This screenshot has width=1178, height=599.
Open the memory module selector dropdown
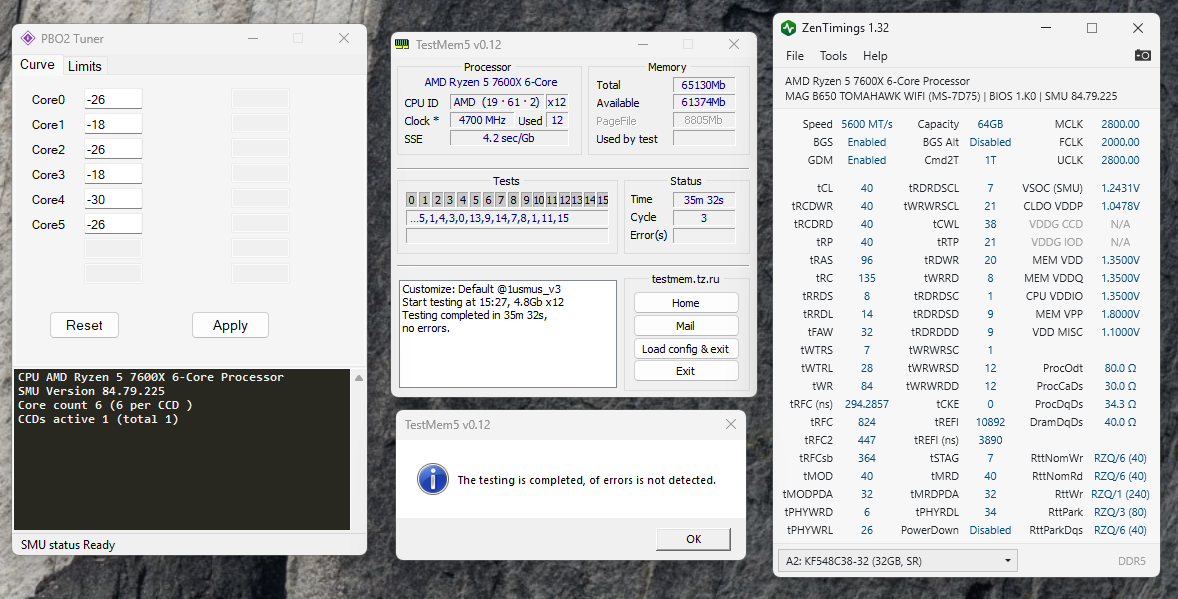point(898,561)
